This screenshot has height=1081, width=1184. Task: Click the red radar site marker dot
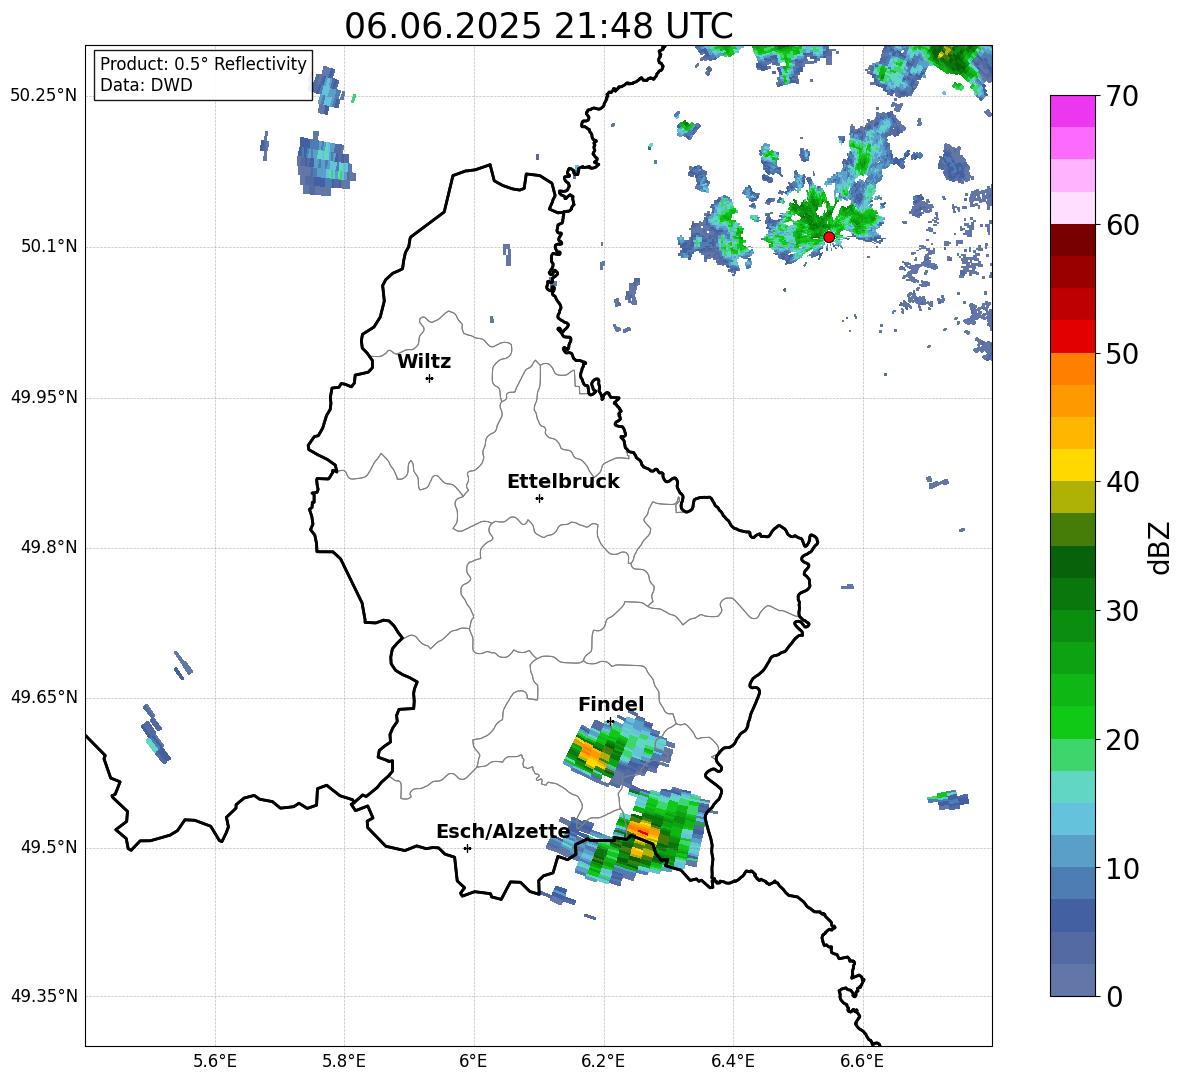coord(828,237)
